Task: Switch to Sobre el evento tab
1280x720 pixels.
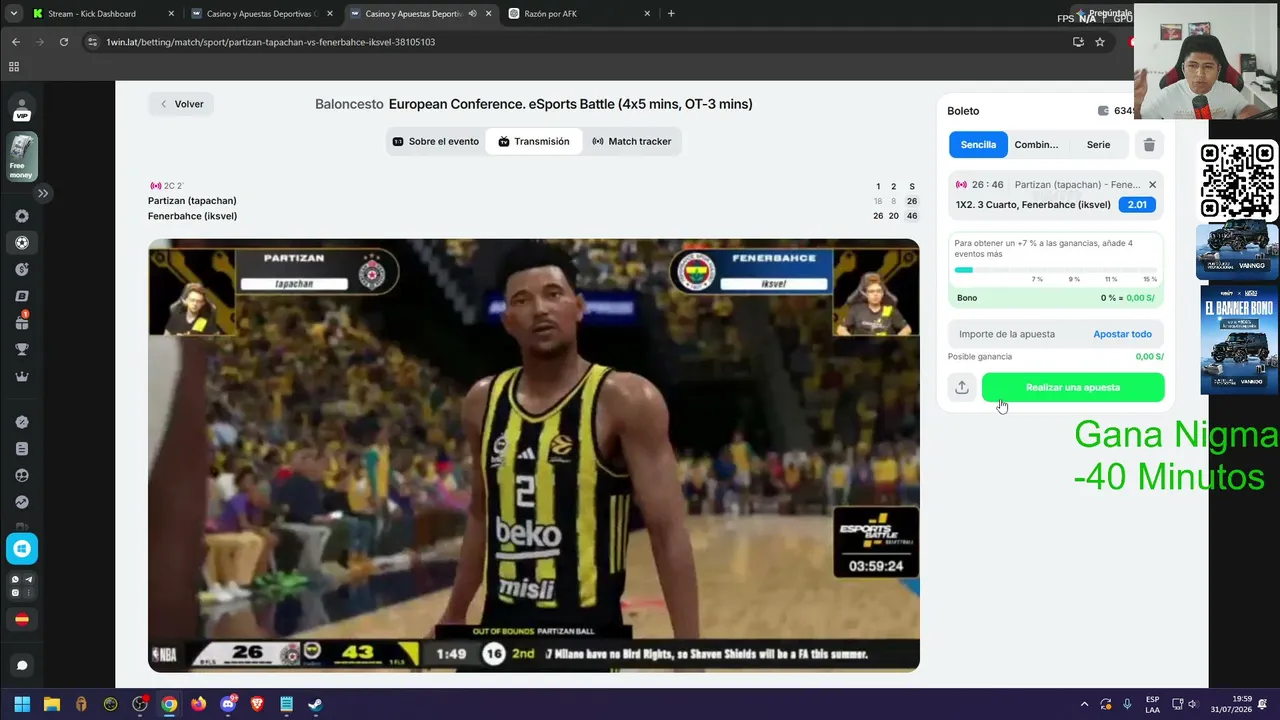Action: click(x=436, y=142)
